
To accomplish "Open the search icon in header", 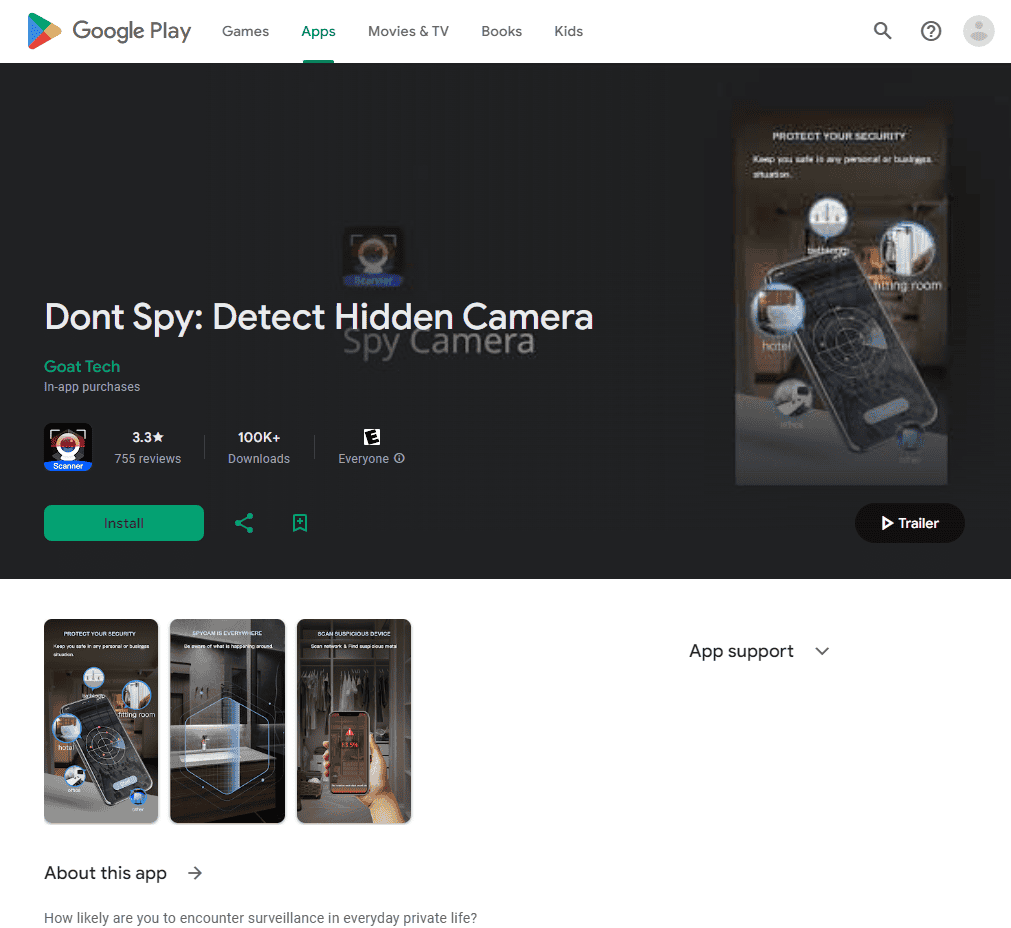I will pyautogui.click(x=882, y=31).
